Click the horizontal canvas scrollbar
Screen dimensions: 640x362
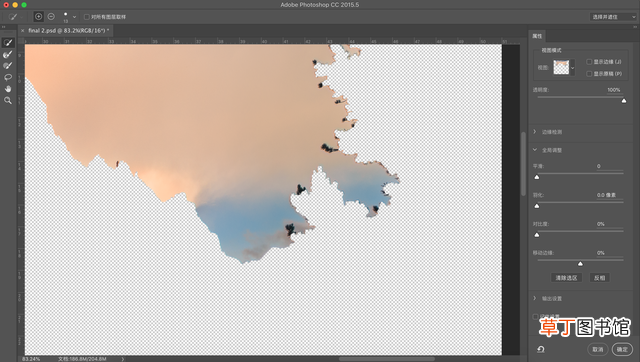tap(387, 359)
